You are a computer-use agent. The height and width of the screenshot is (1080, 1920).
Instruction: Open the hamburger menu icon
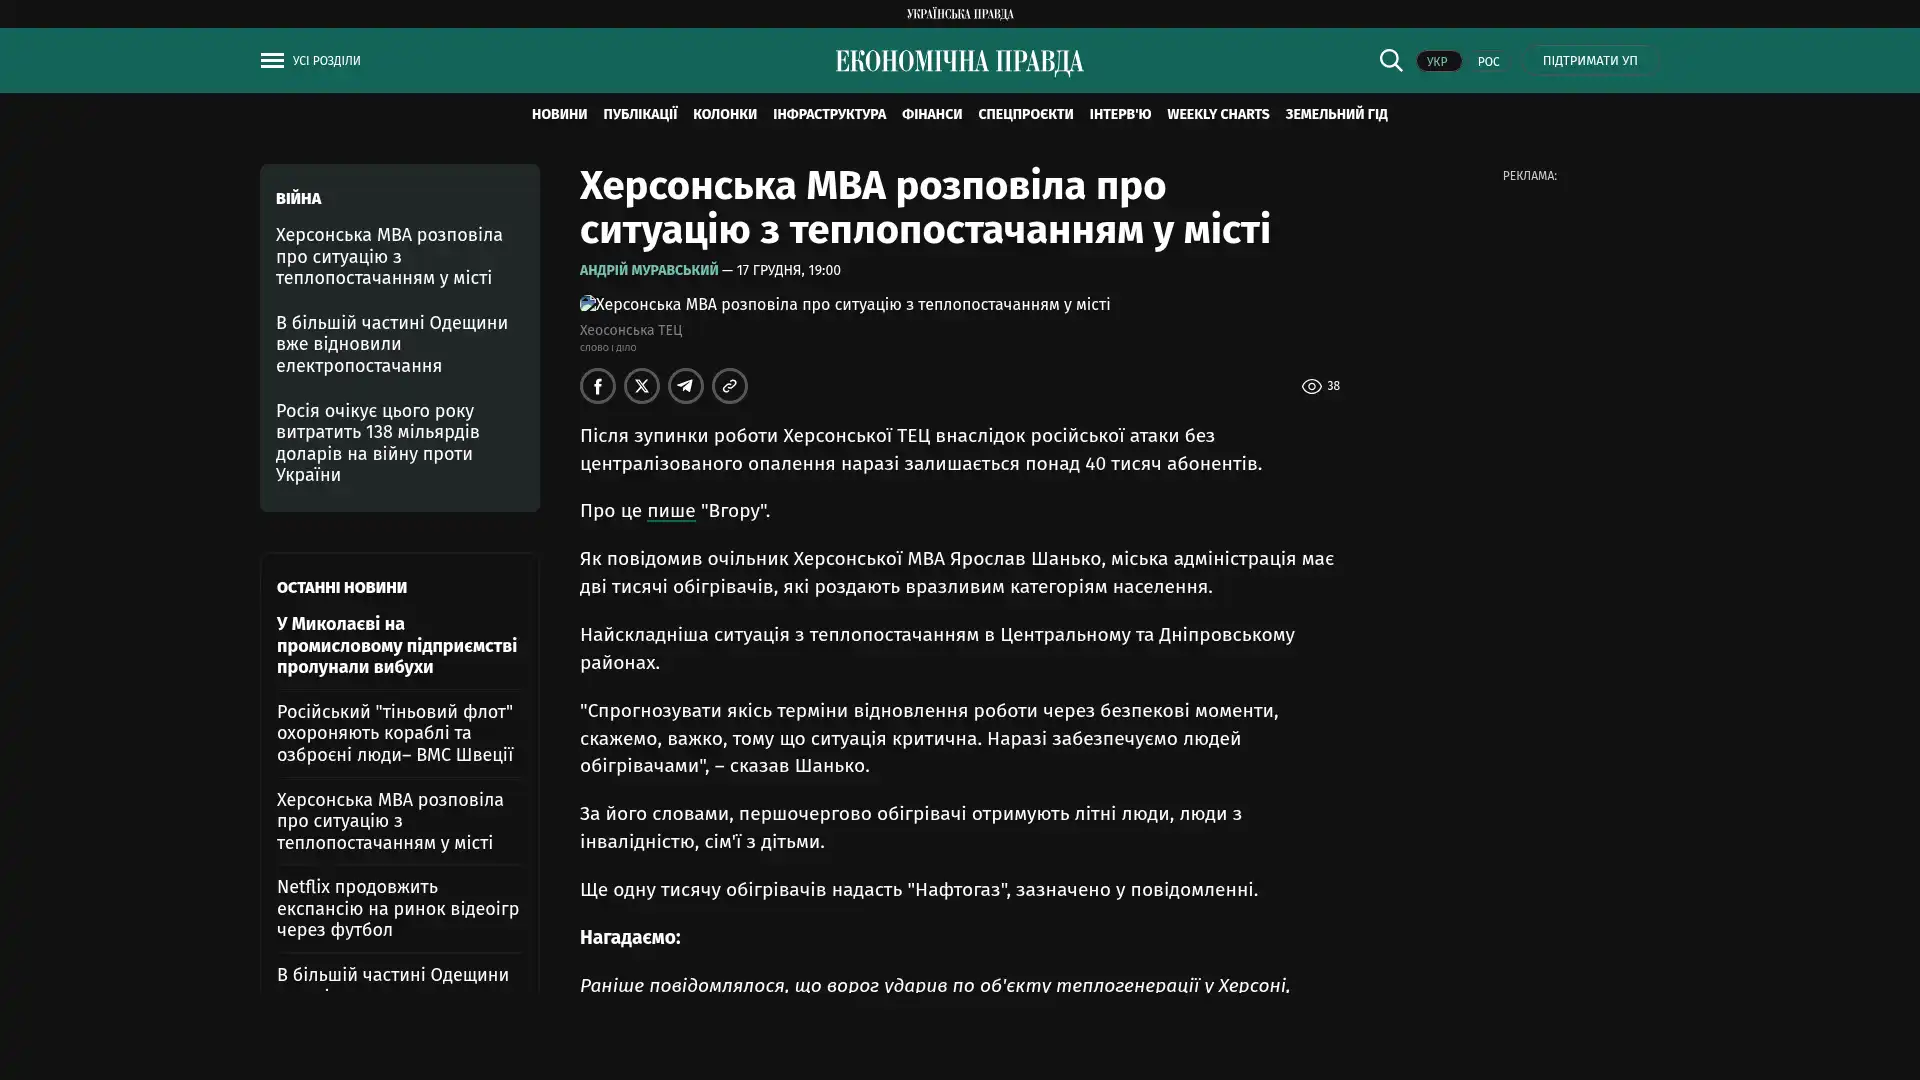click(271, 61)
